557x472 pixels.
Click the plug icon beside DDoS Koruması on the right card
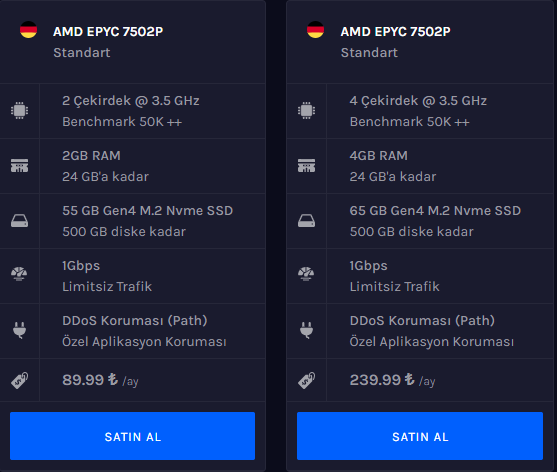pyautogui.click(x=307, y=330)
